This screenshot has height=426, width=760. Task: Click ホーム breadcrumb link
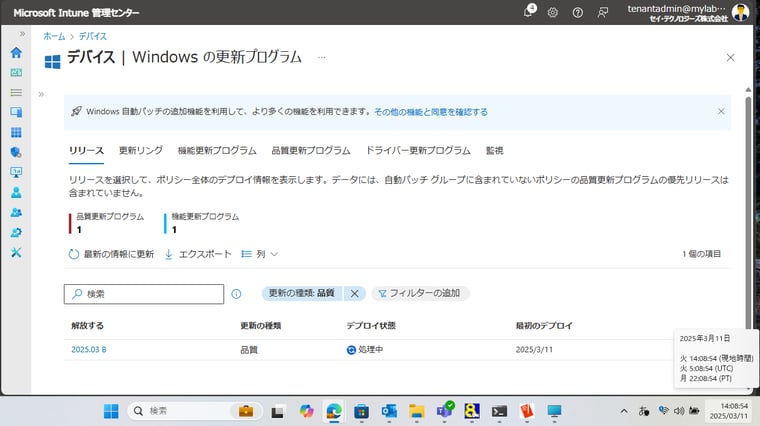click(54, 36)
